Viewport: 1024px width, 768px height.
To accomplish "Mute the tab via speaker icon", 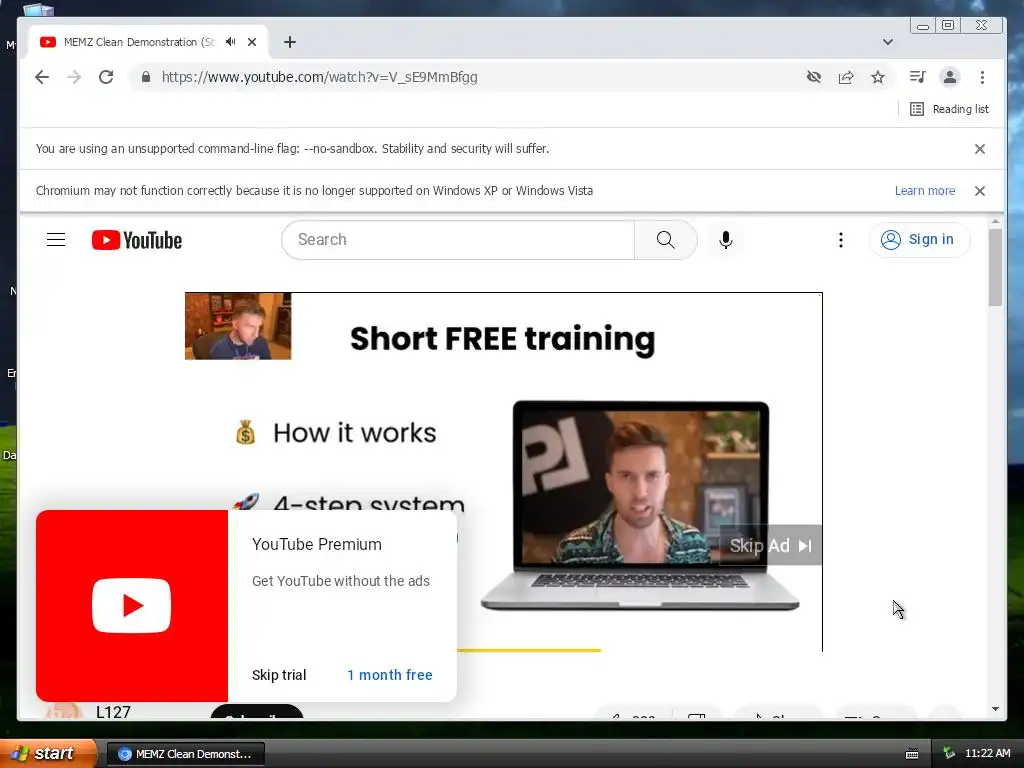I will coord(231,42).
